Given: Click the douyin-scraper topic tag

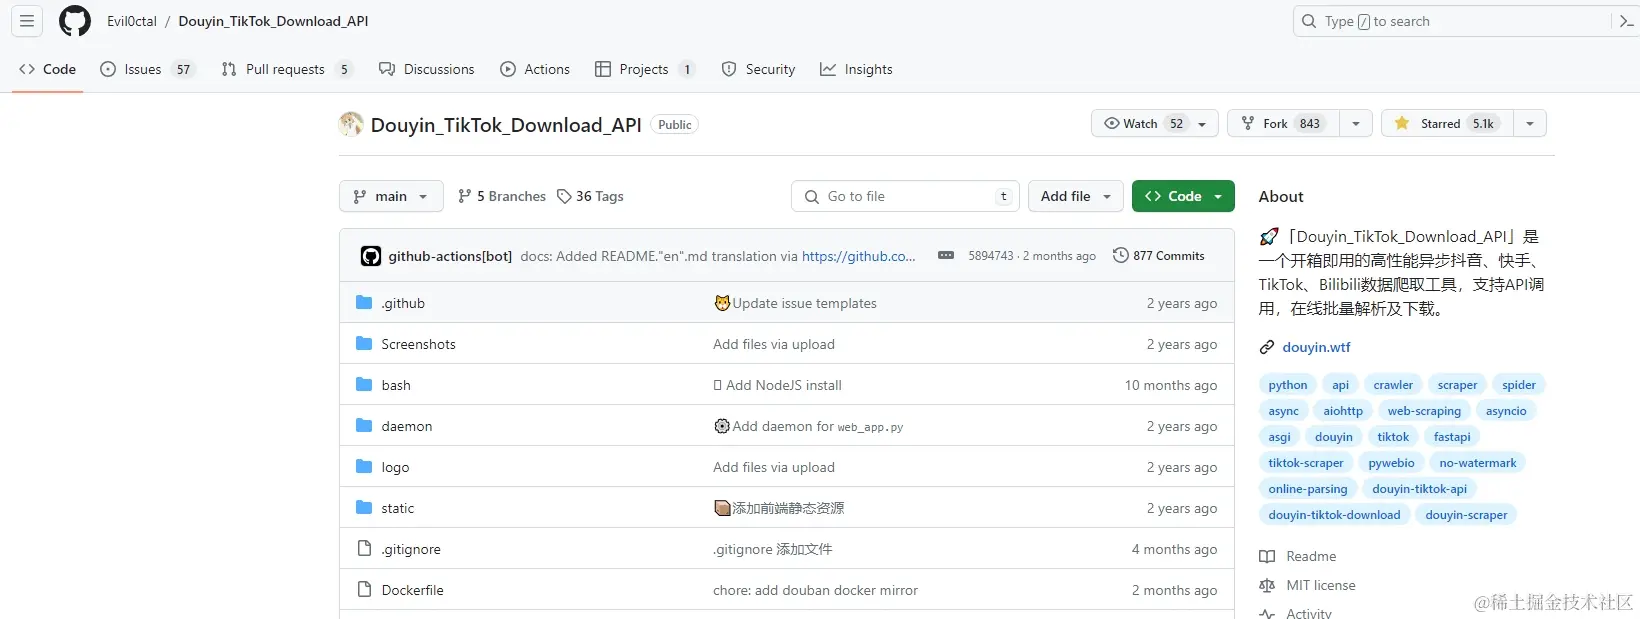Looking at the screenshot, I should [1466, 515].
